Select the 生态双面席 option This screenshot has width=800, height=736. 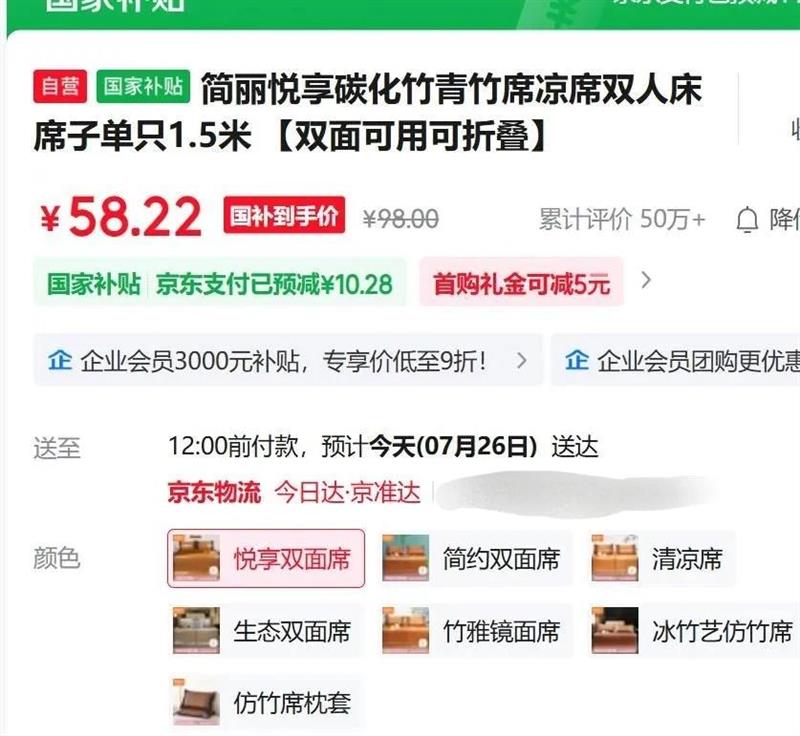(266, 631)
